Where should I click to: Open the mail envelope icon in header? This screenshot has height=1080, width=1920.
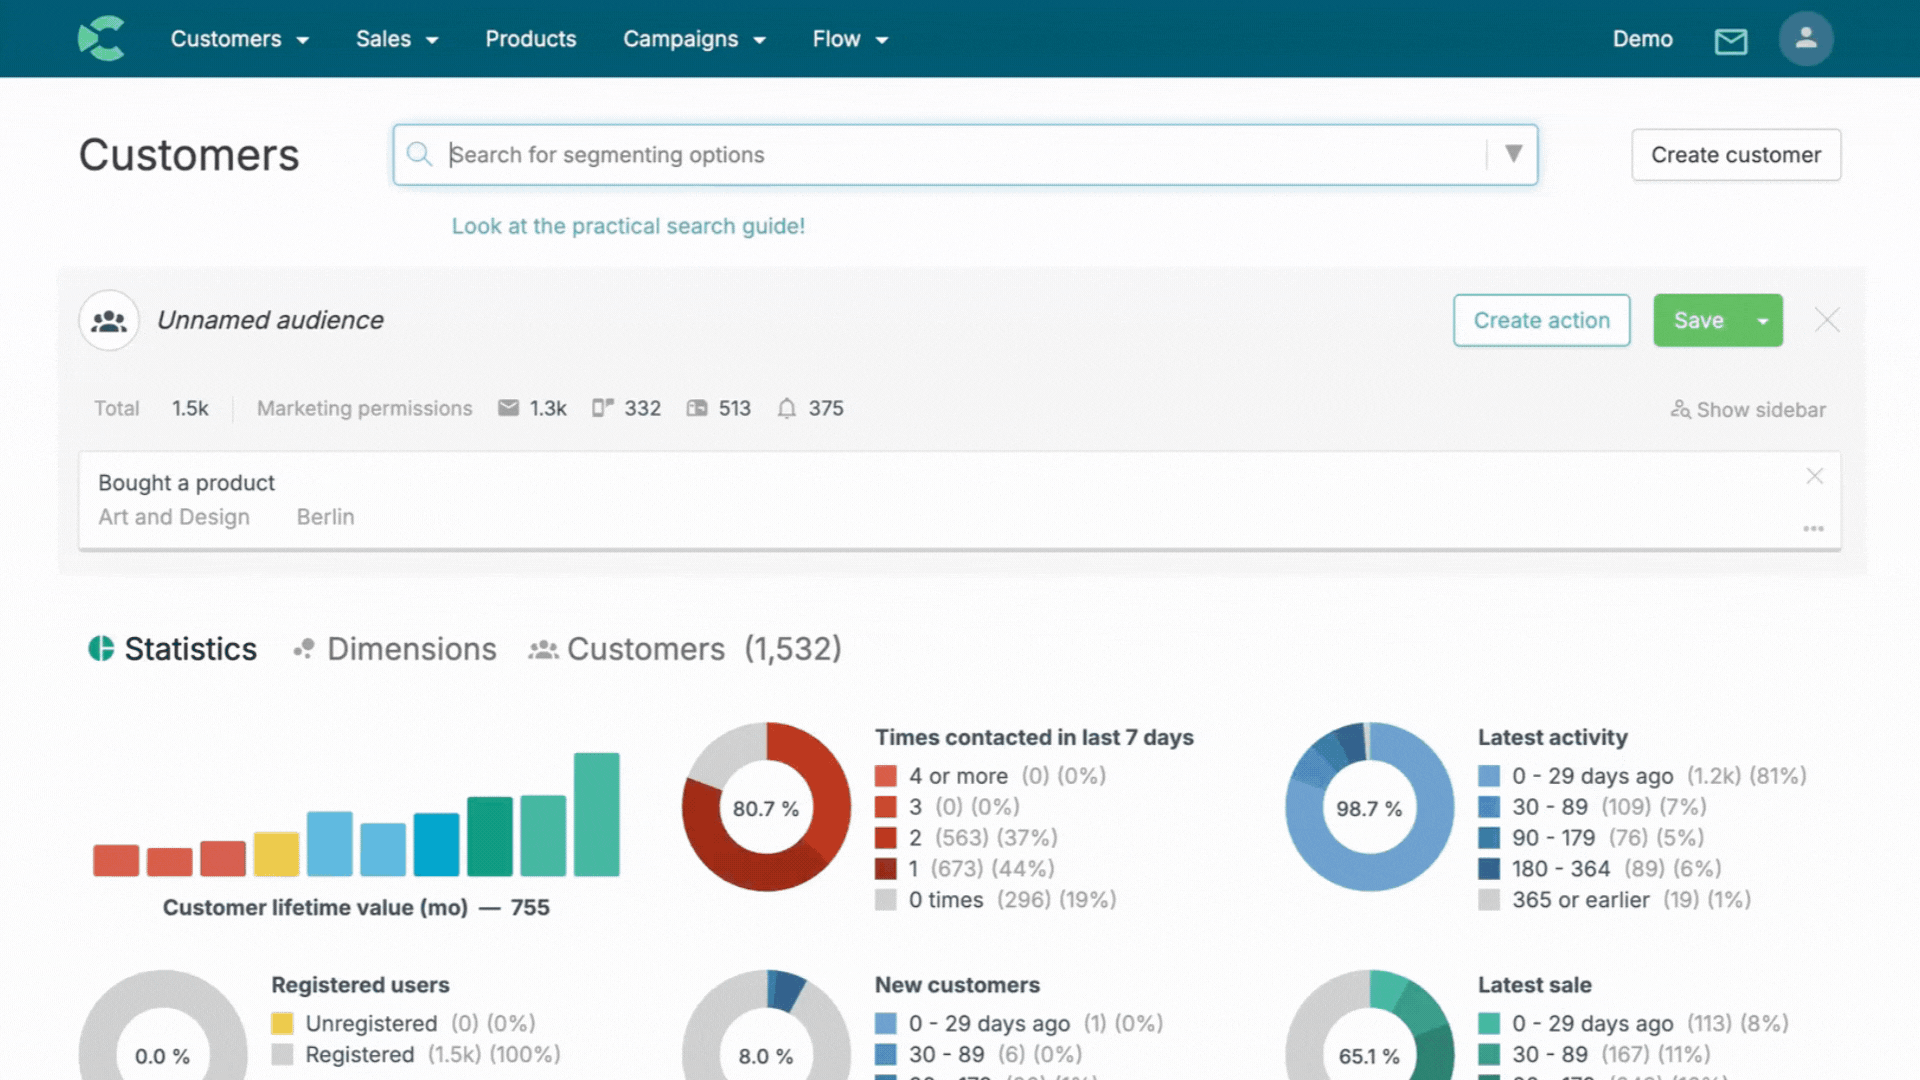[1730, 41]
